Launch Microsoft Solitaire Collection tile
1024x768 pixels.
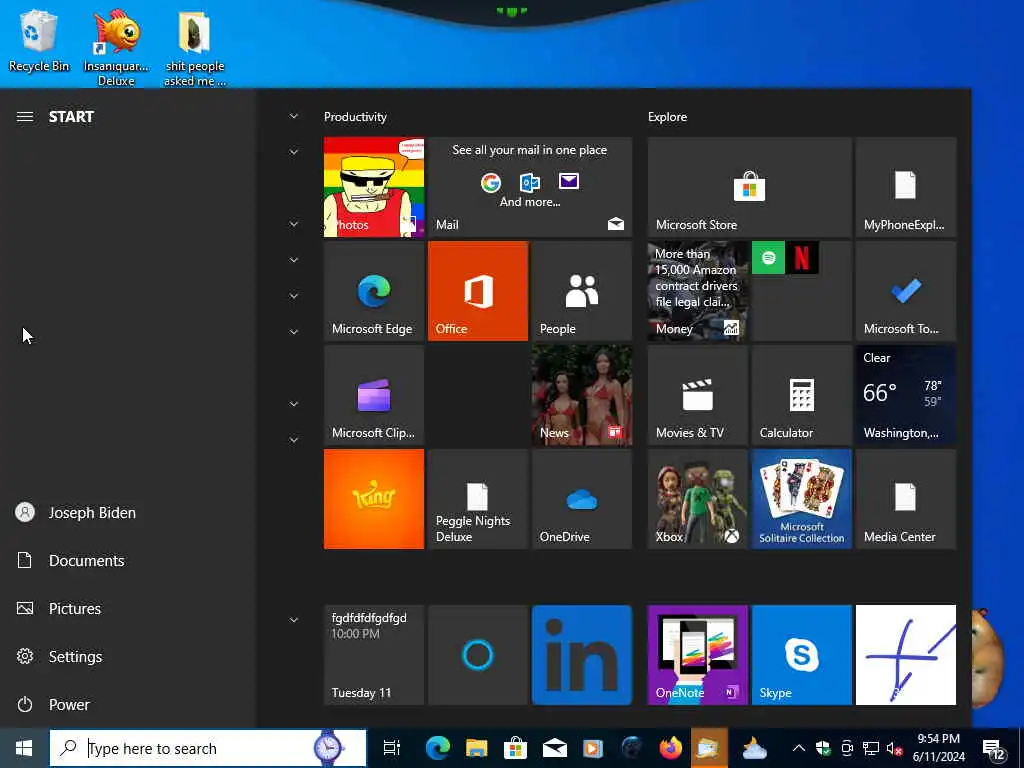coord(801,499)
